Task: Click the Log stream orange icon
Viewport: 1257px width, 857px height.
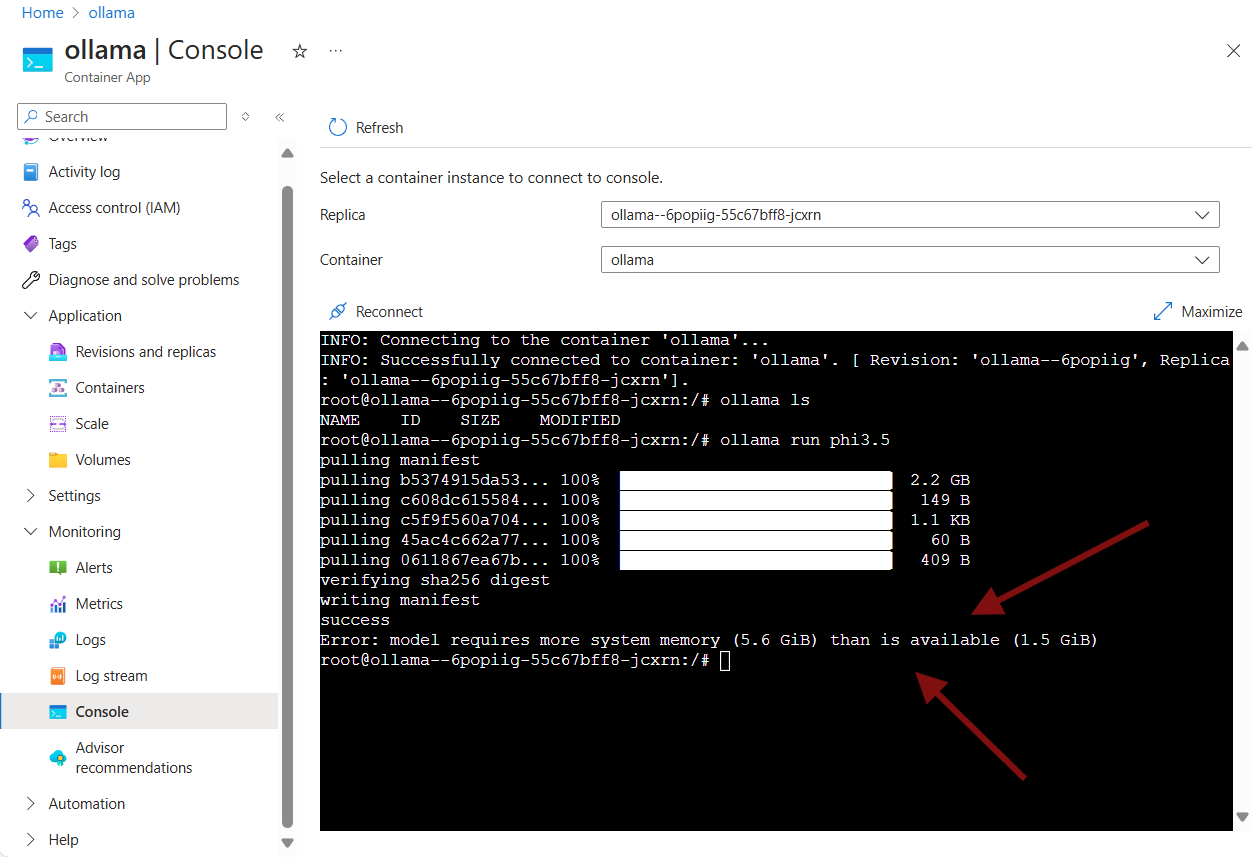Action: [58, 676]
